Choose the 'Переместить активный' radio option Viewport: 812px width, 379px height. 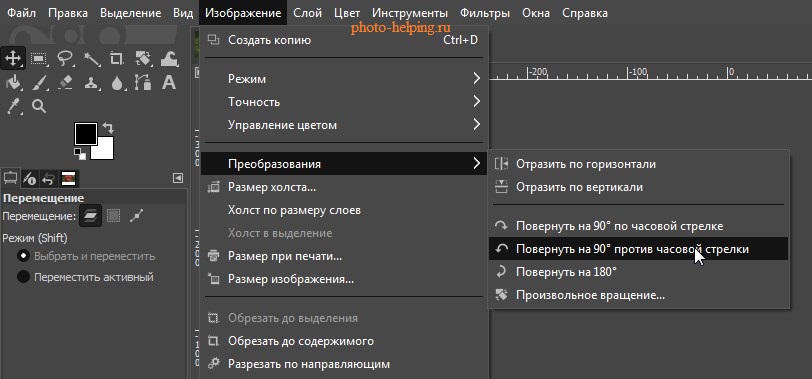point(85,277)
